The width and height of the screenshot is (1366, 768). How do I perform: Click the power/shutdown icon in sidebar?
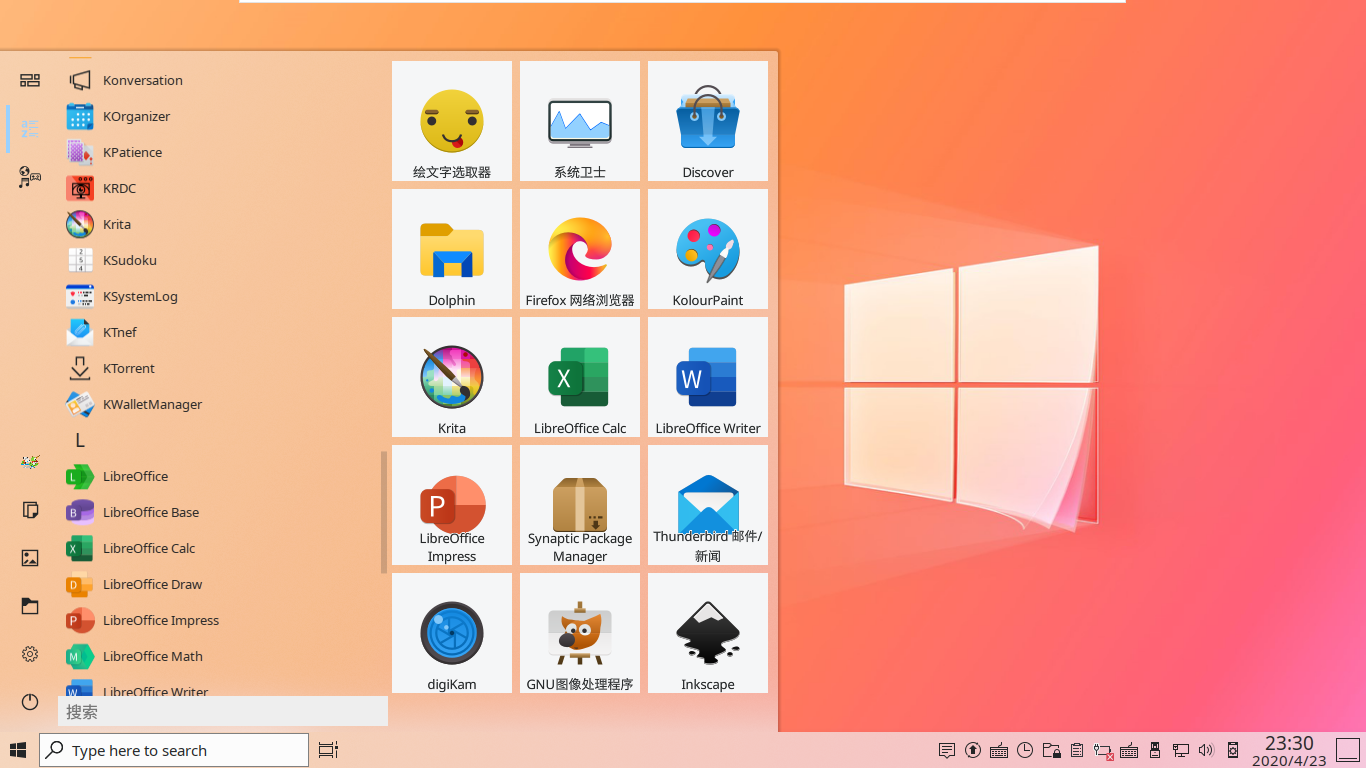click(29, 702)
